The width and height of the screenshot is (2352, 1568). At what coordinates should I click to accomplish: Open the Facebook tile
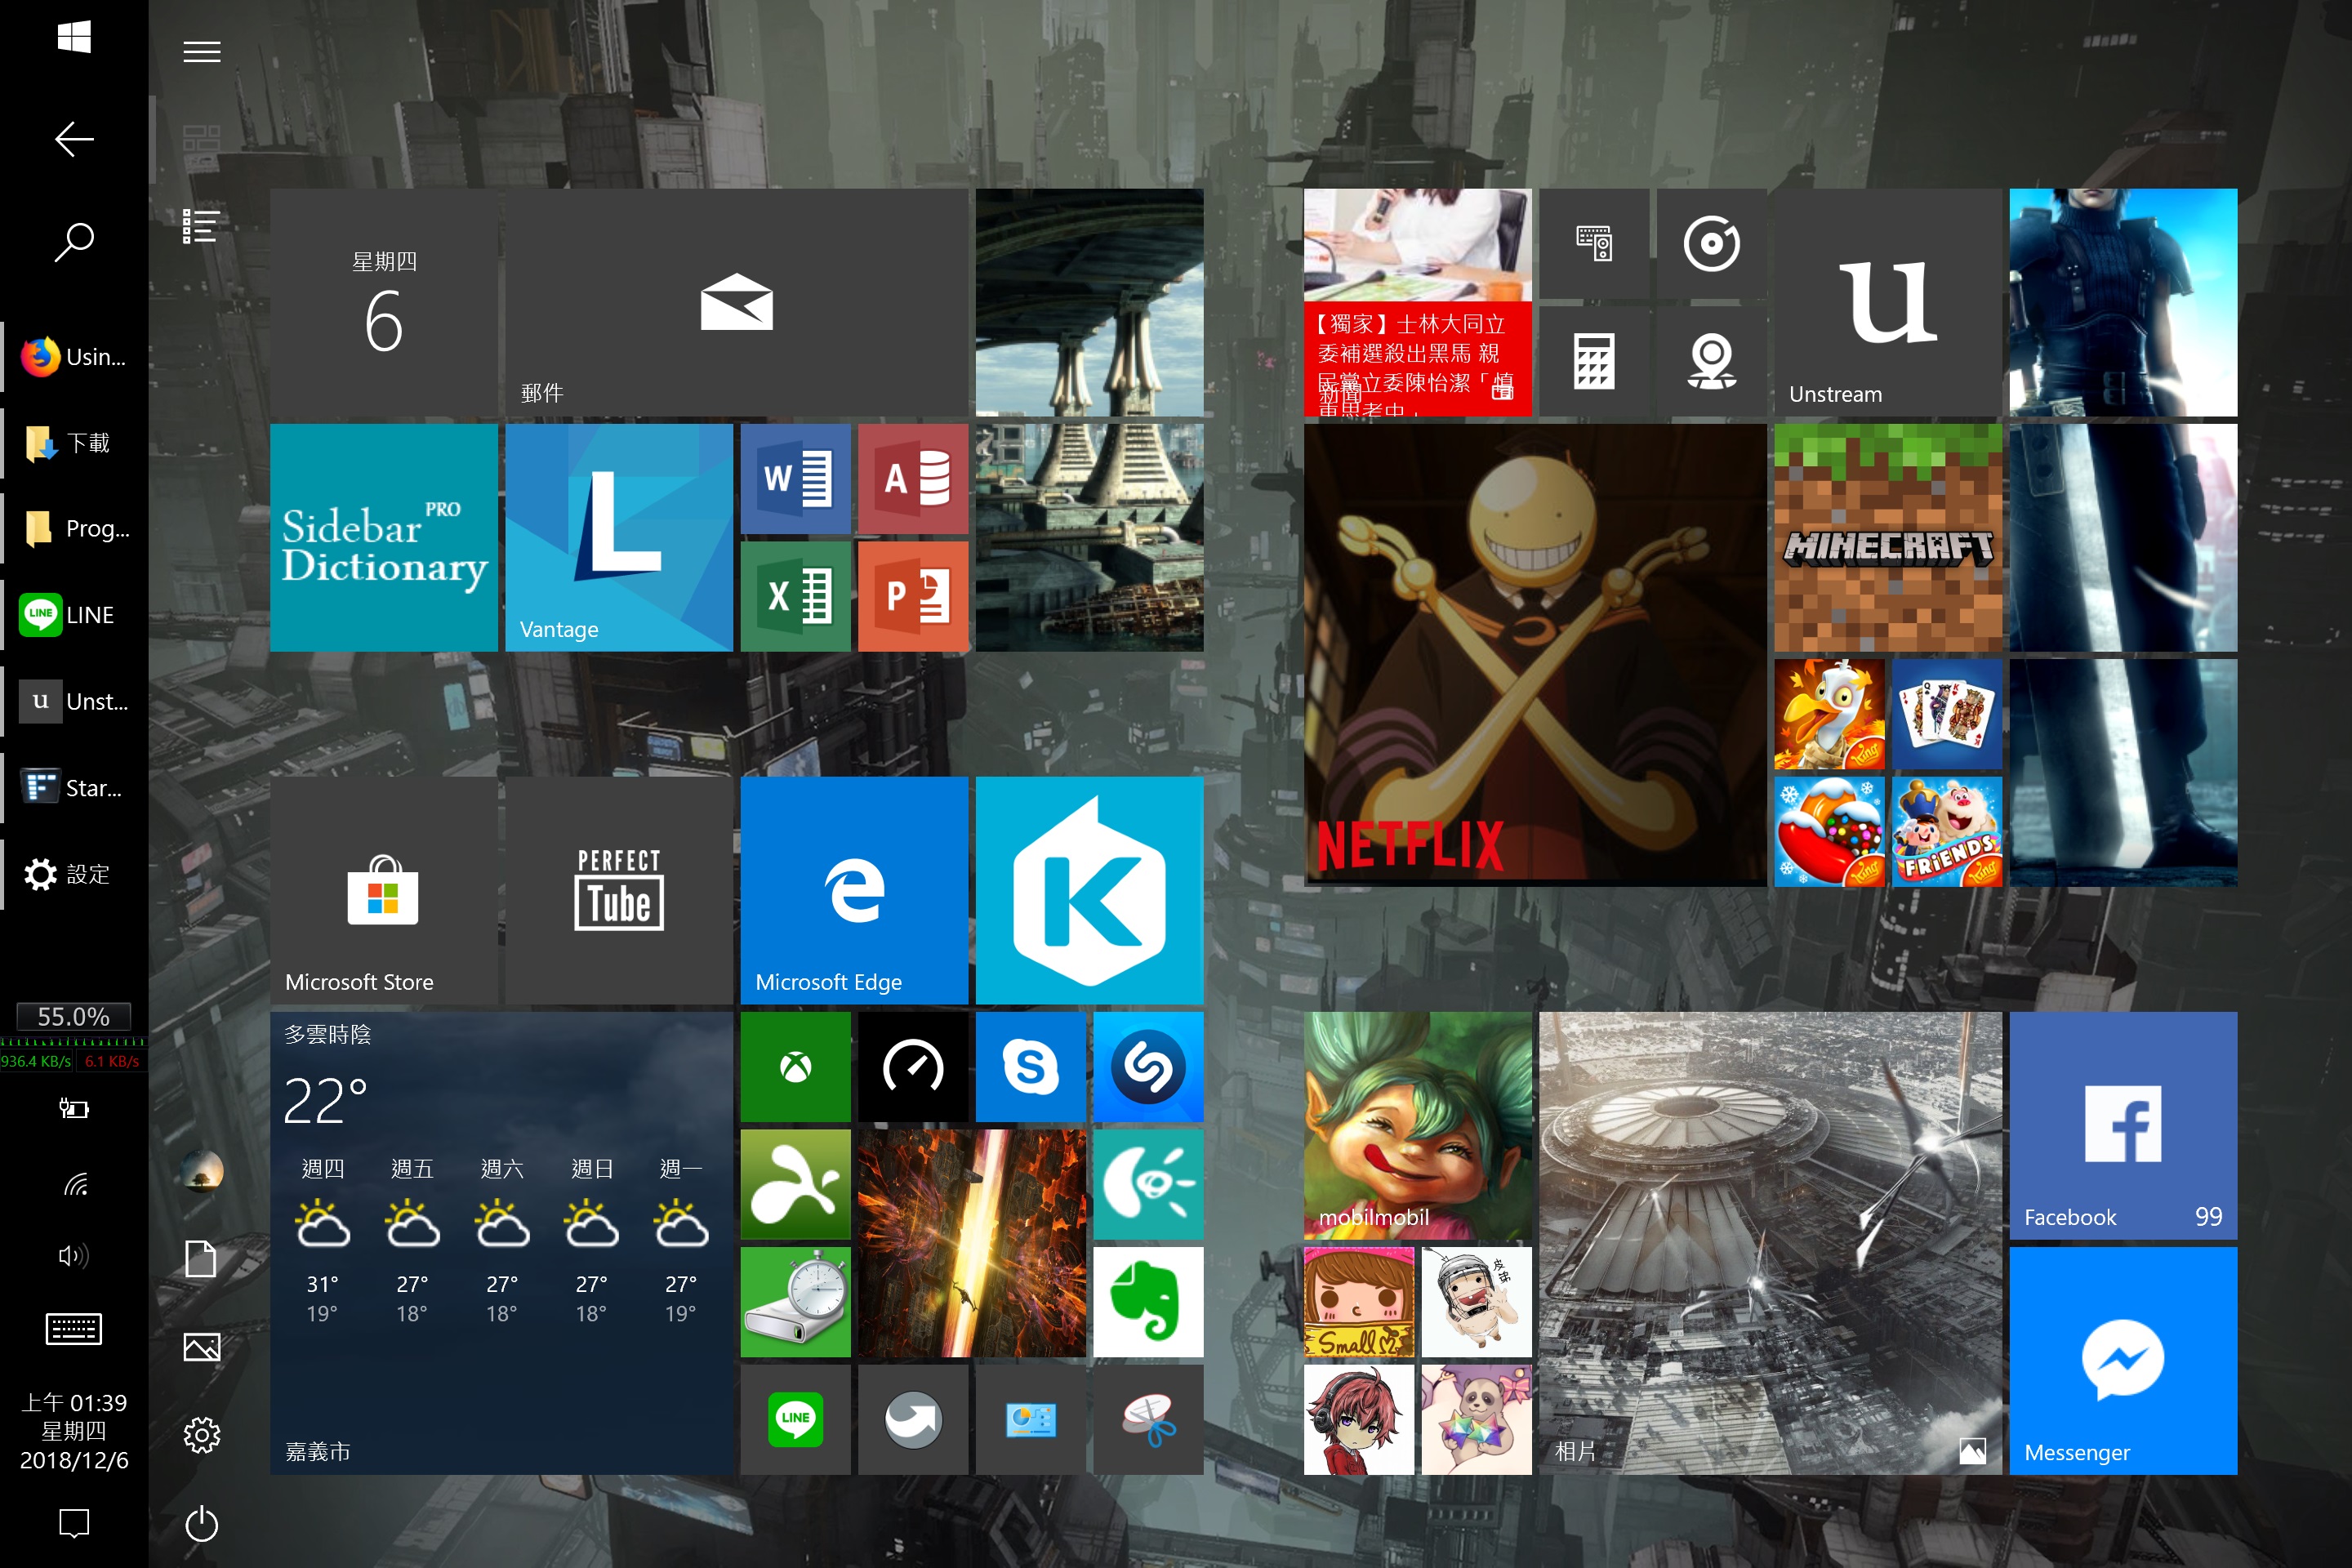point(2123,1126)
